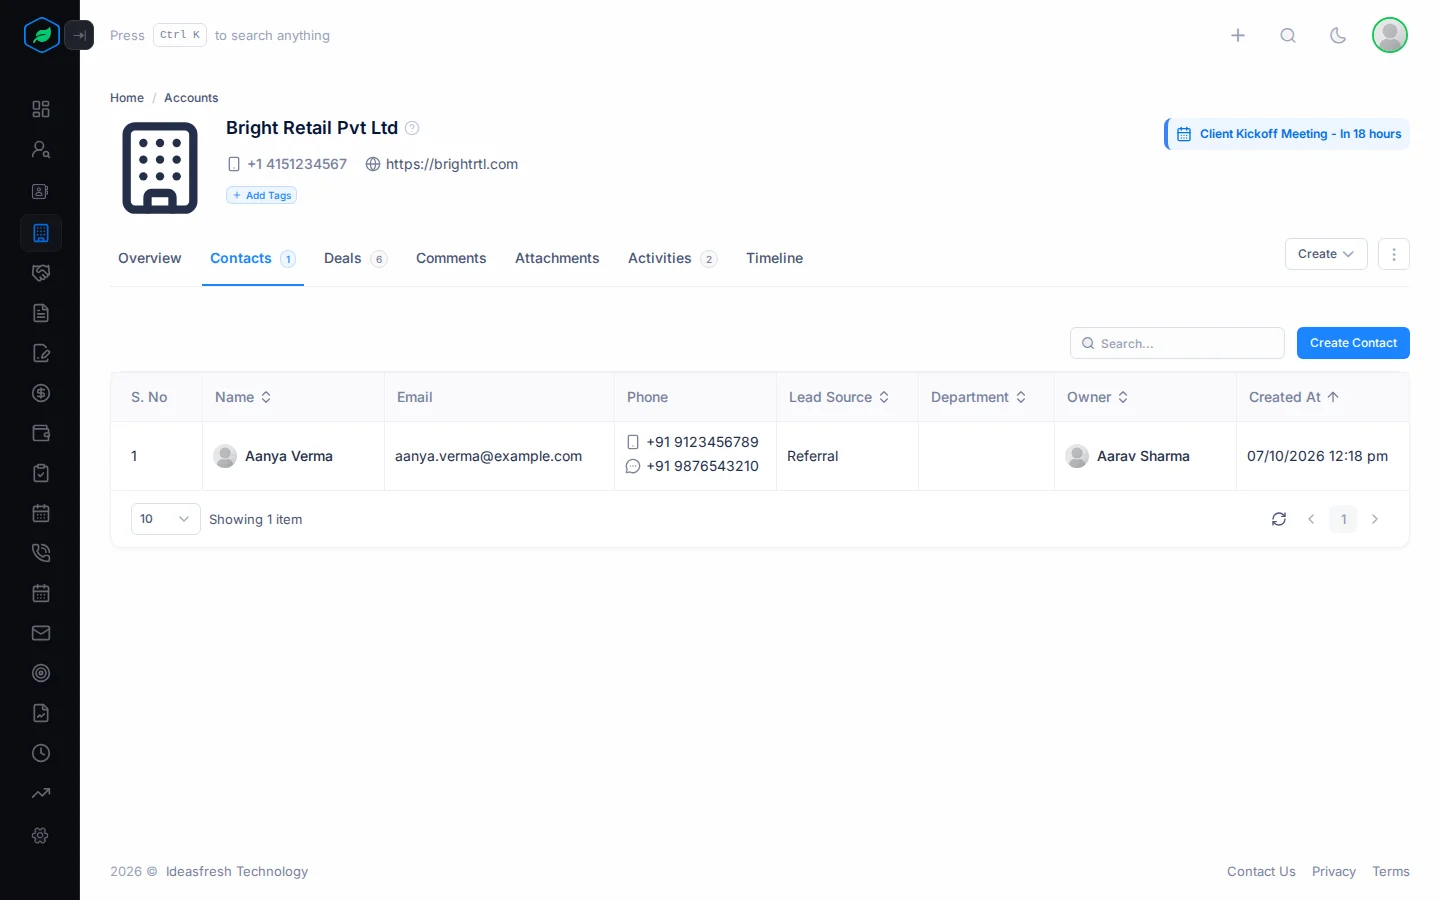The image size is (1440, 900).
Task: Open the document page sidebar icon
Action: click(41, 313)
